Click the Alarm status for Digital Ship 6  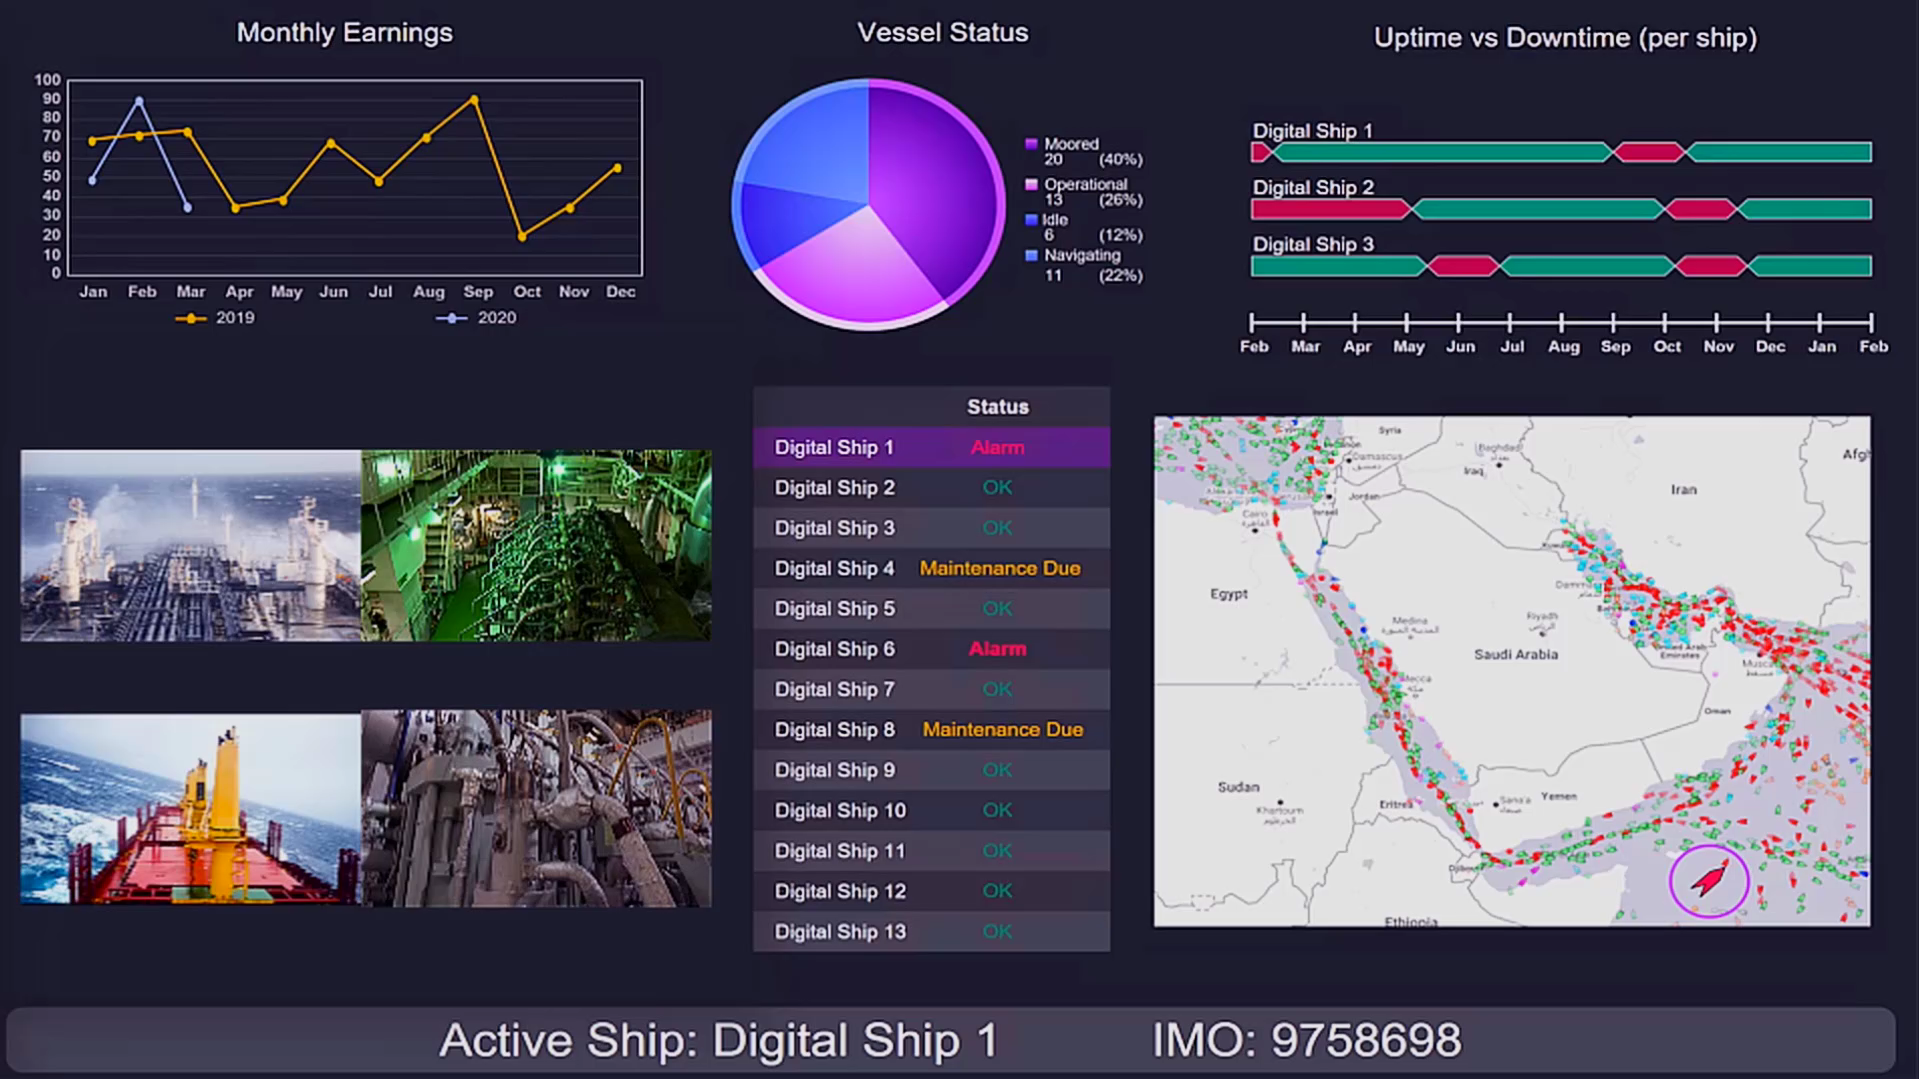(x=997, y=649)
